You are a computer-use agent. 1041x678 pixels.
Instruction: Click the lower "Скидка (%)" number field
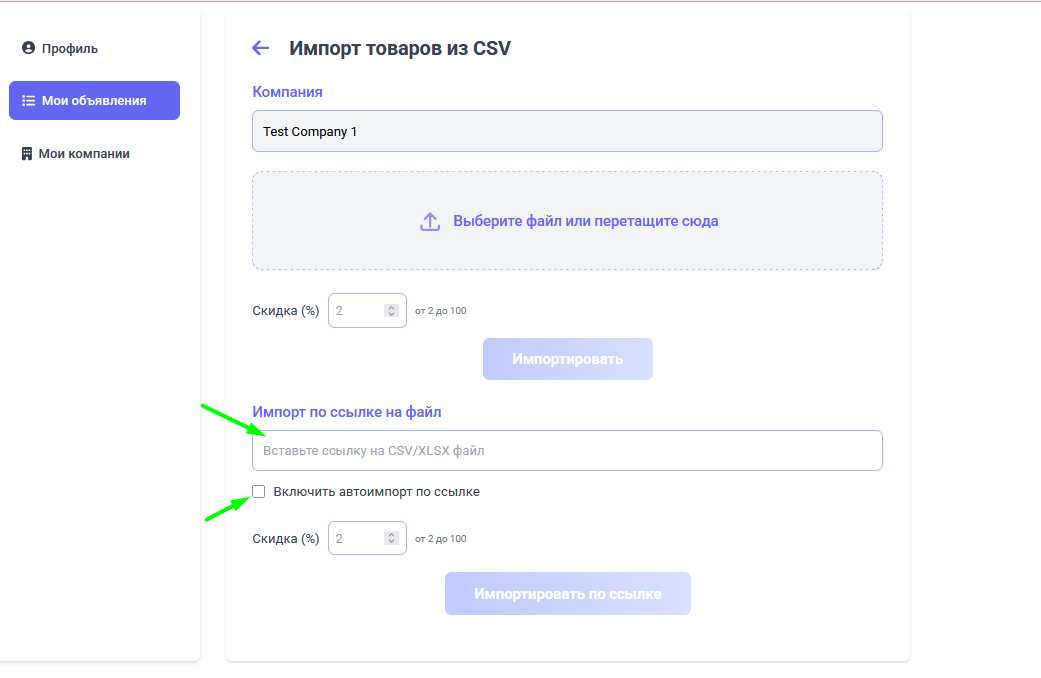click(355, 537)
